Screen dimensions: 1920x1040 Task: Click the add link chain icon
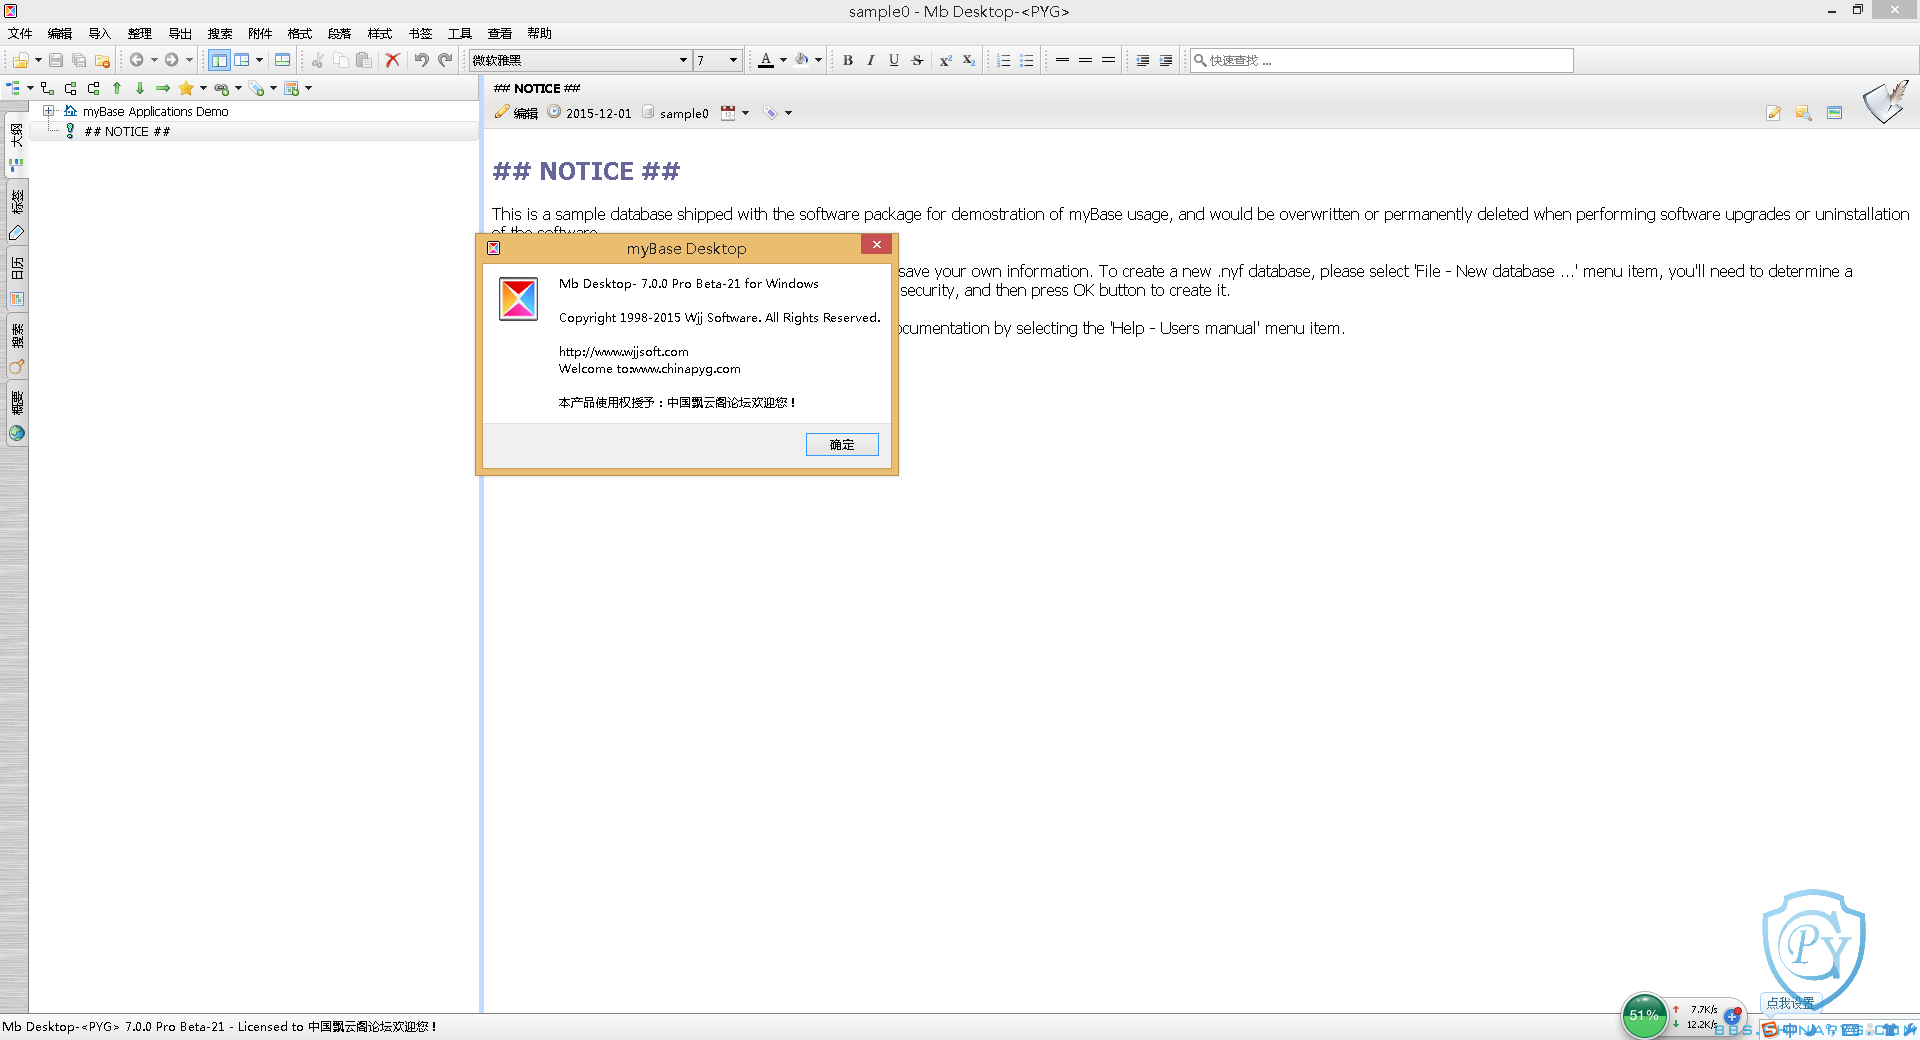coord(221,88)
